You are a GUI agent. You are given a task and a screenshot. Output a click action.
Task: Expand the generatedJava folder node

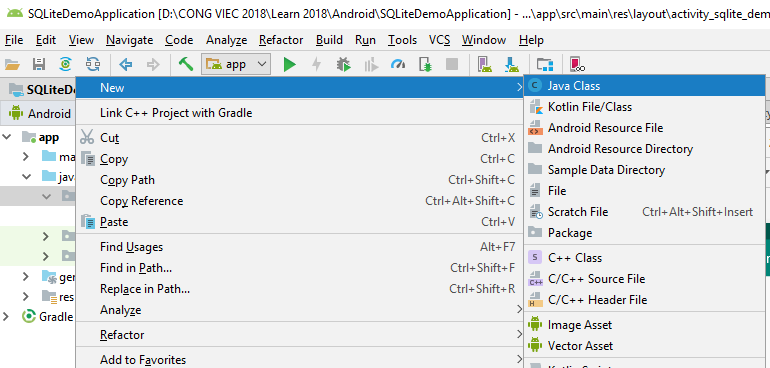pyautogui.click(x=26, y=277)
